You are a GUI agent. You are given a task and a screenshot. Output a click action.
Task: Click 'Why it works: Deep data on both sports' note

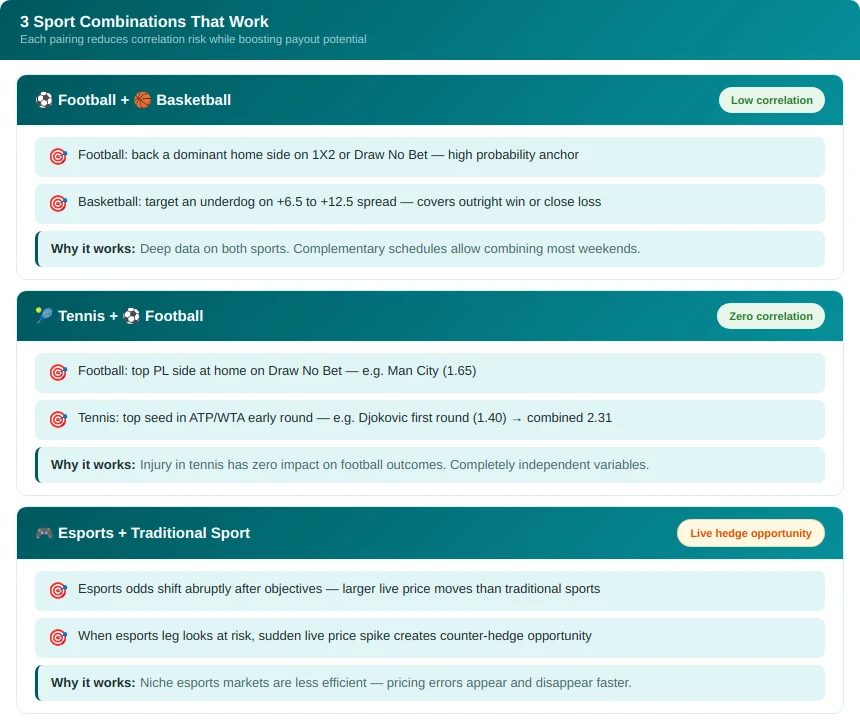click(430, 249)
